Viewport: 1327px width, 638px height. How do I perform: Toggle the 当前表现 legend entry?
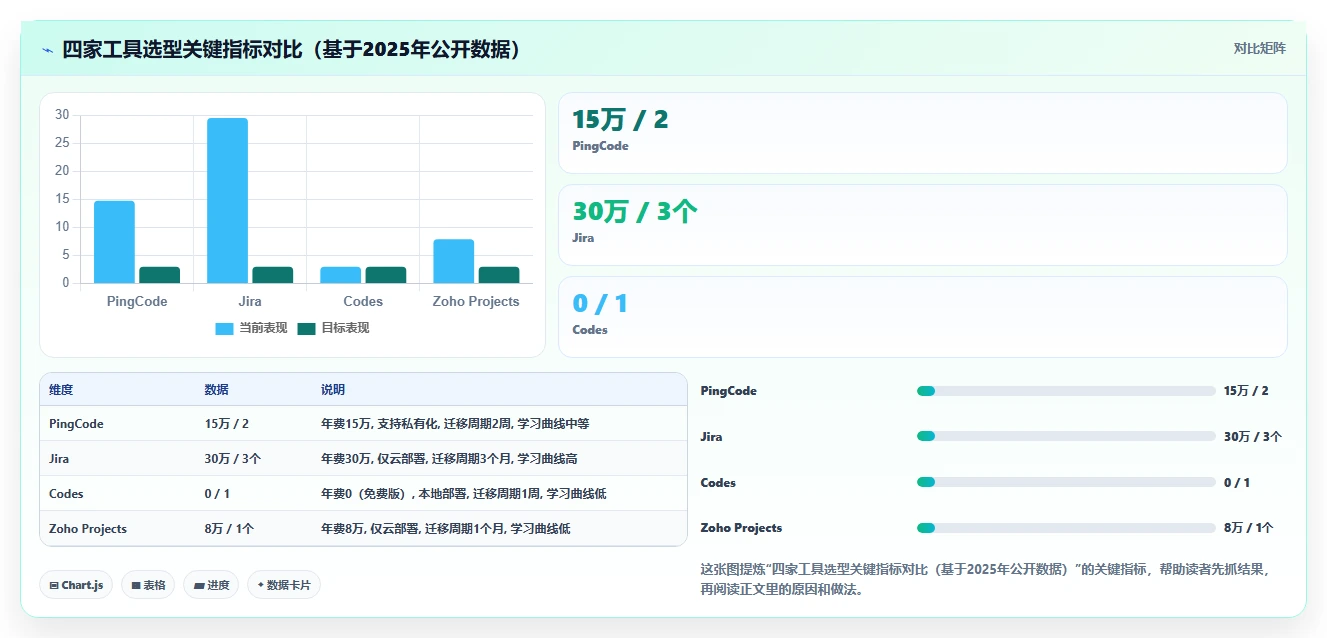pyautogui.click(x=251, y=328)
